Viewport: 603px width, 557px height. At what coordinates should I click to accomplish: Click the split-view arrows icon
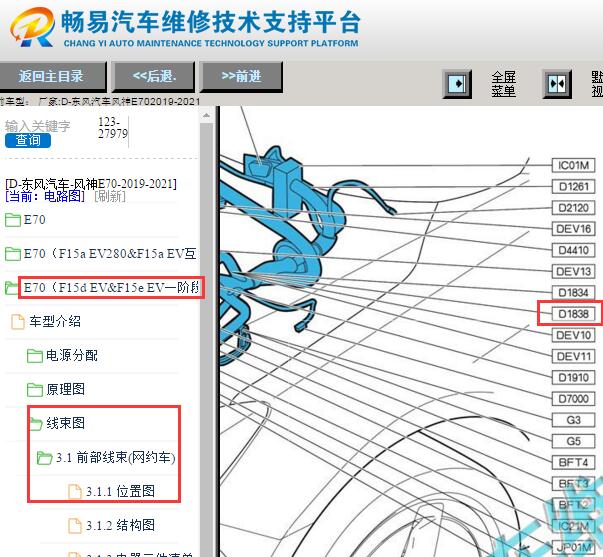coord(557,83)
